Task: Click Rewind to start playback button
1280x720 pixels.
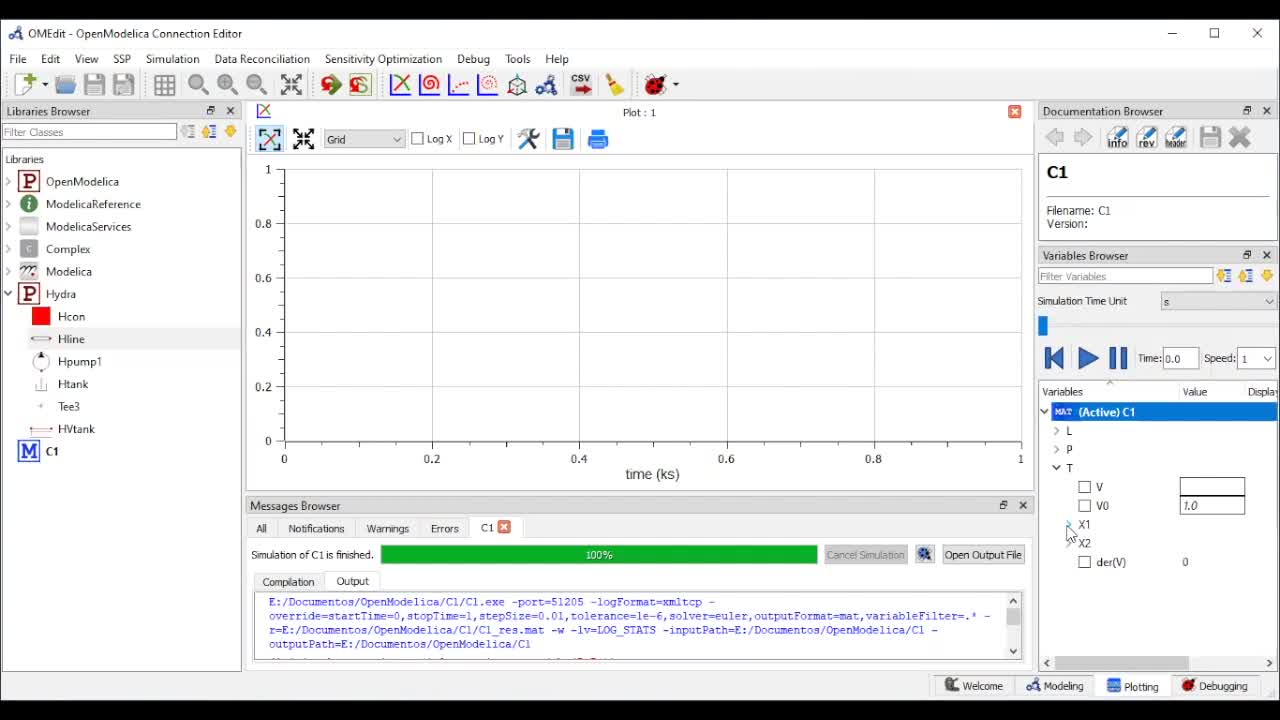Action: pos(1053,358)
